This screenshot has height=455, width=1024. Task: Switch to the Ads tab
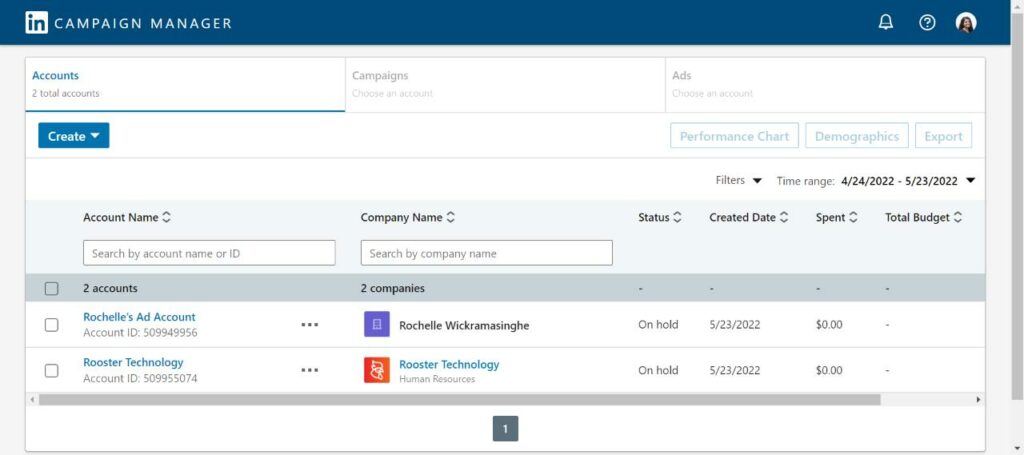[825, 84]
